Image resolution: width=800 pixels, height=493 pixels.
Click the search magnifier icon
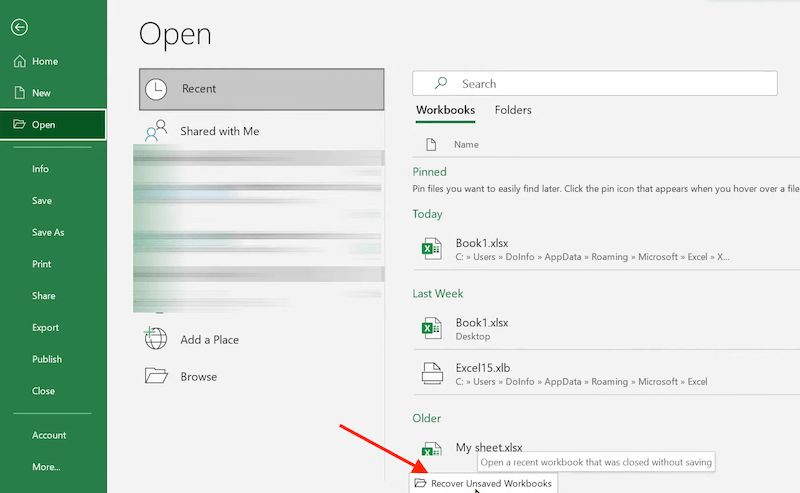tap(441, 83)
